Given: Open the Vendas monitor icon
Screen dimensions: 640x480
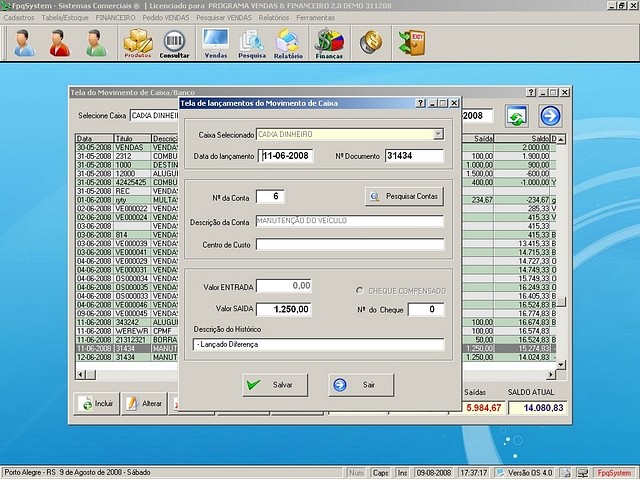Looking at the screenshot, I should [215, 43].
